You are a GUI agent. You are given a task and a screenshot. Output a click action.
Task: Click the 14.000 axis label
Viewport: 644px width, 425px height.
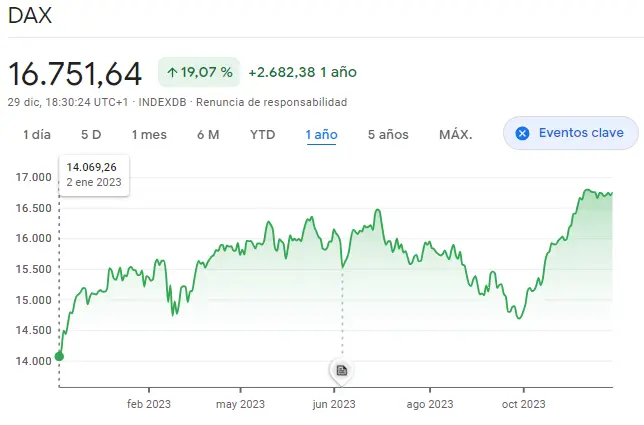tap(34, 361)
